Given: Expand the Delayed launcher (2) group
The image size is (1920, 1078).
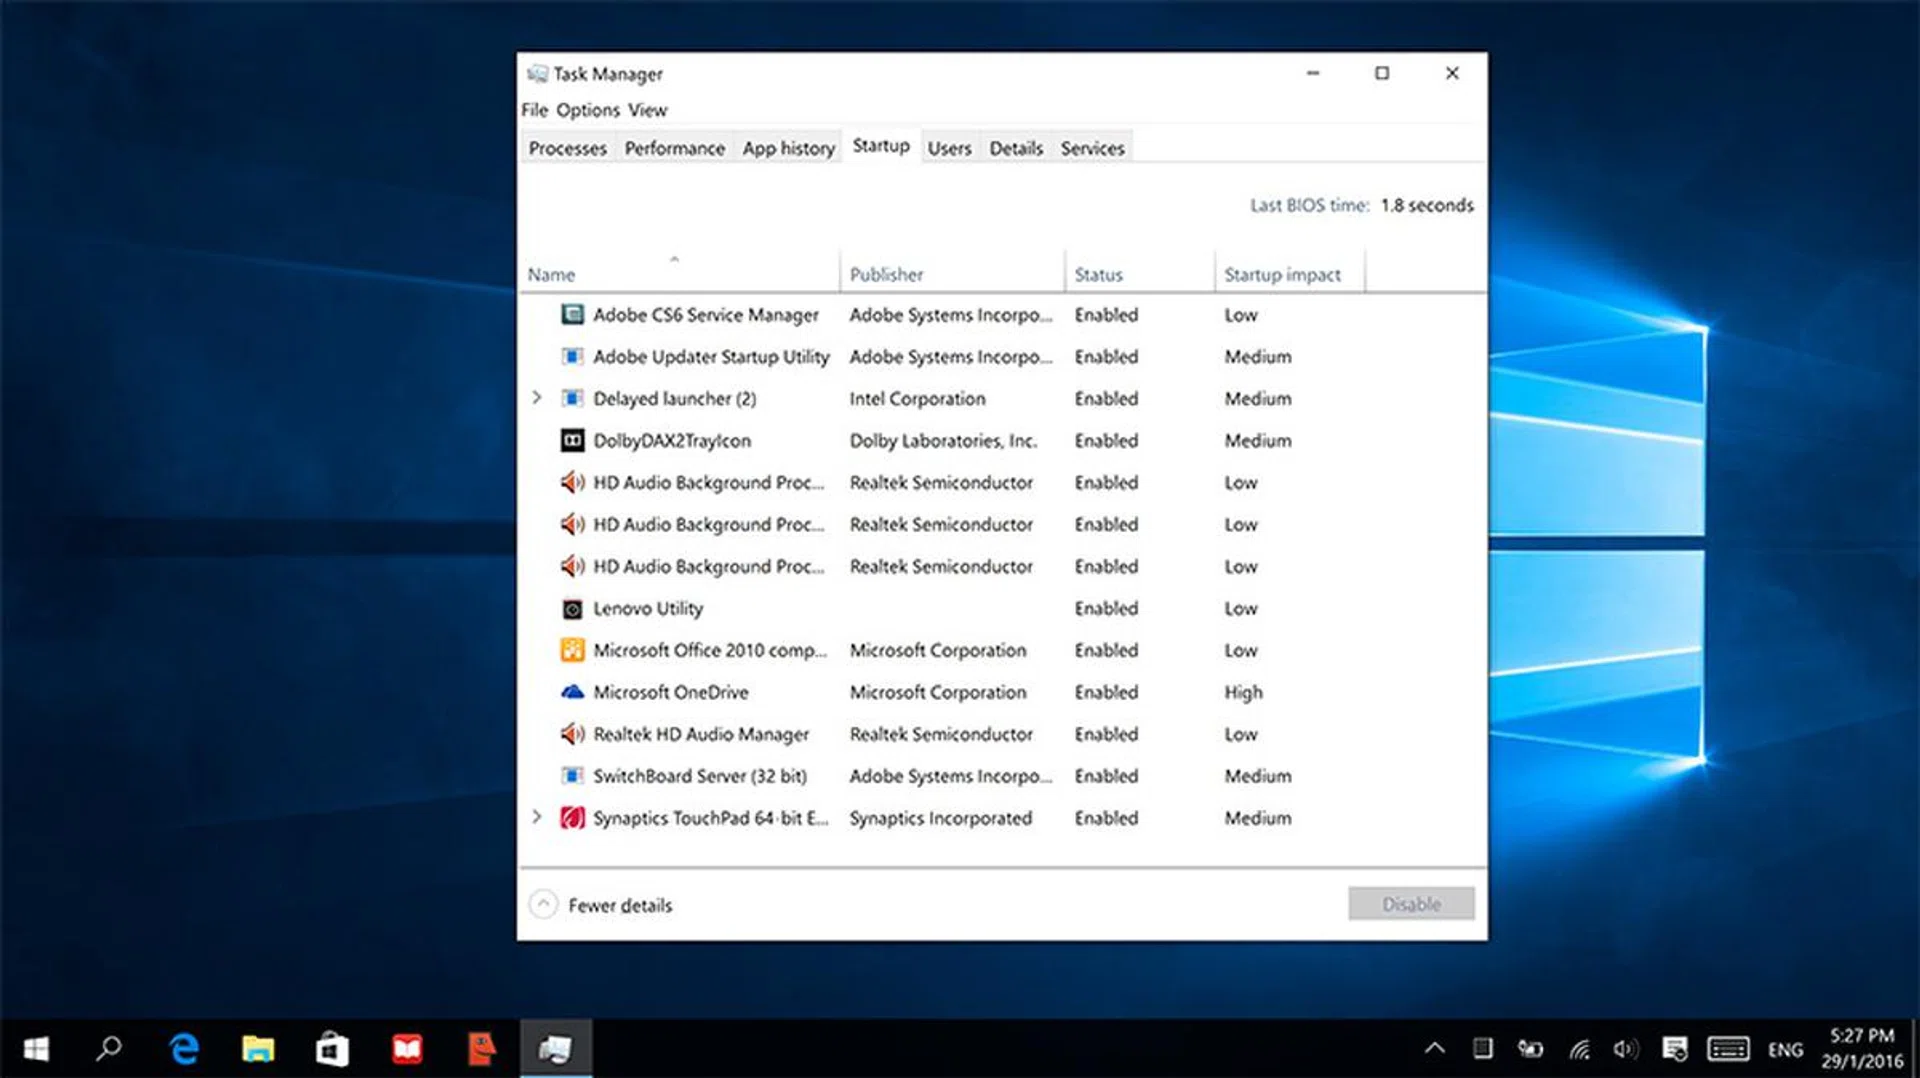Looking at the screenshot, I should [x=537, y=398].
